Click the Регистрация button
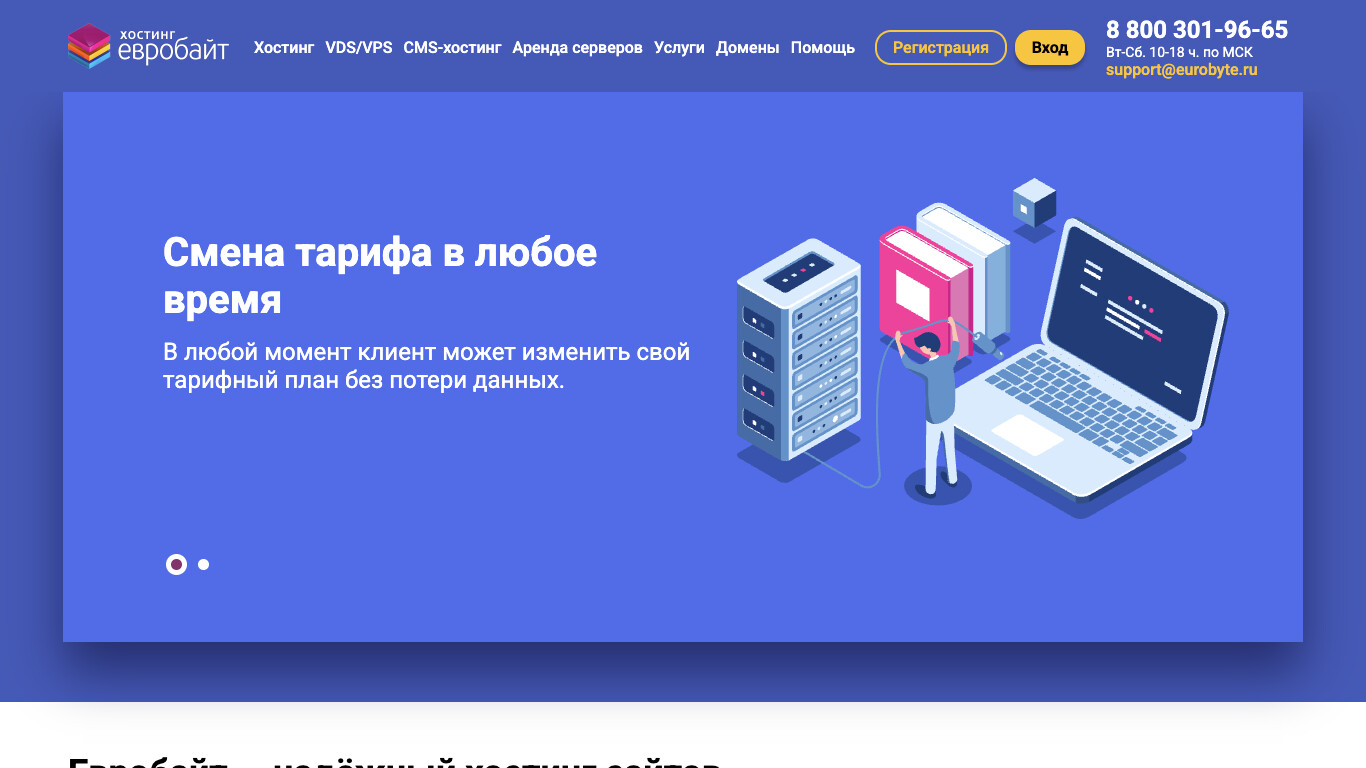1366x768 pixels. click(940, 47)
